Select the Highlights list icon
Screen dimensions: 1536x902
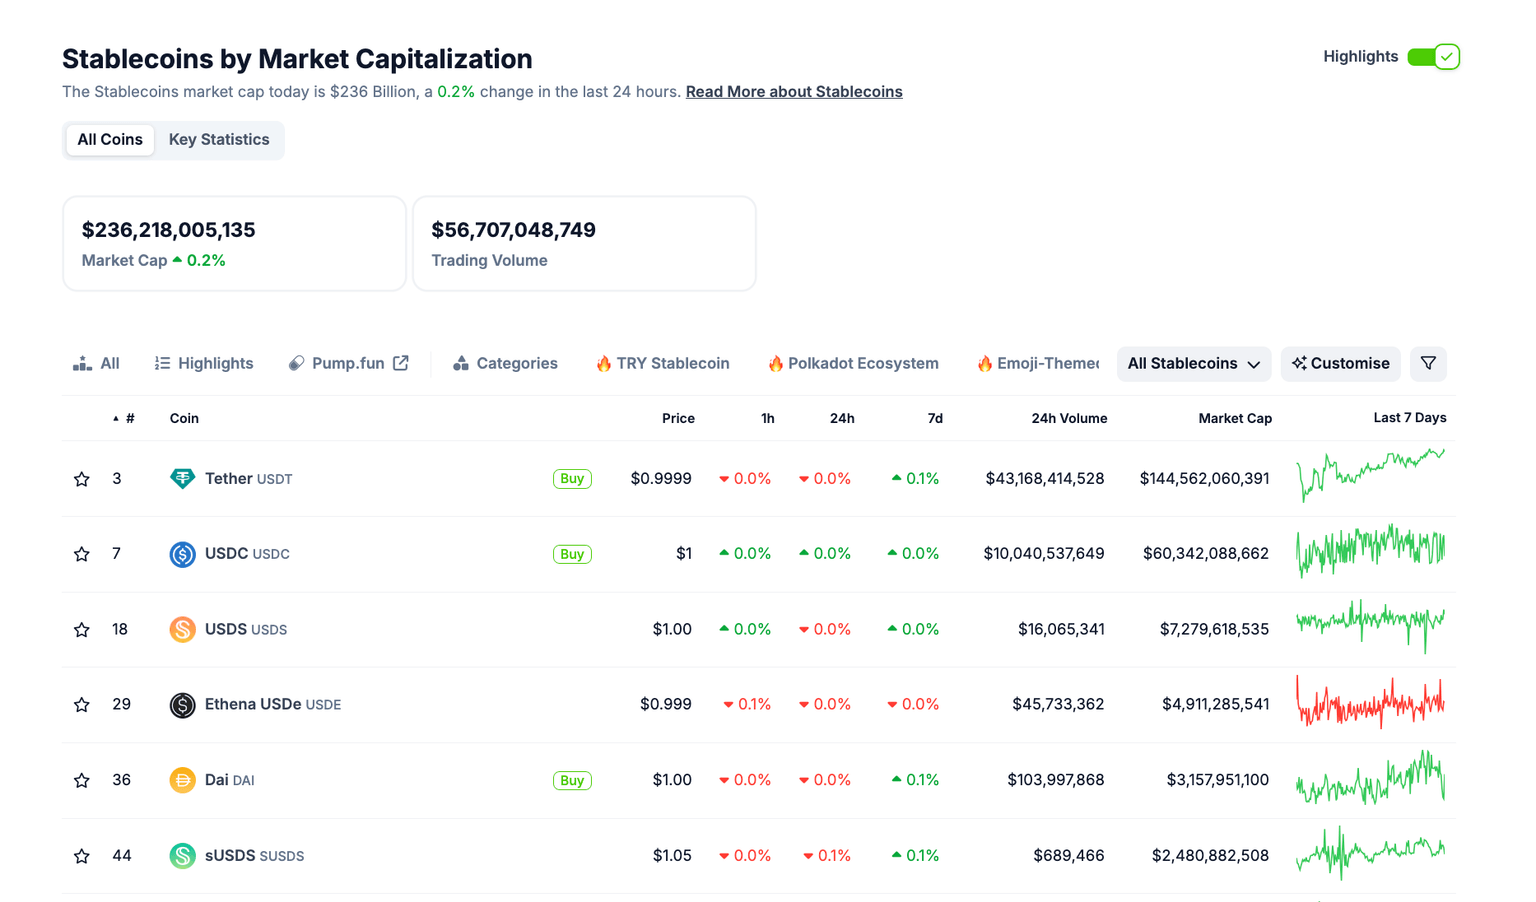[162, 363]
